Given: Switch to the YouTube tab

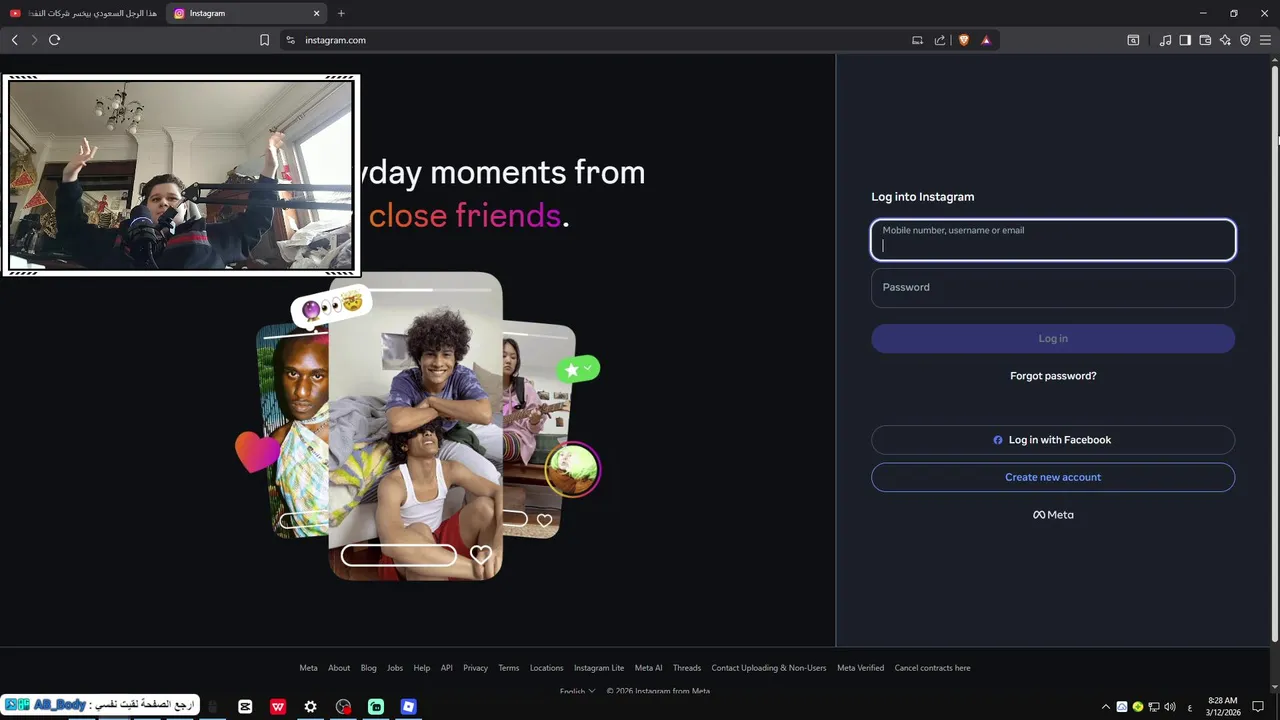Looking at the screenshot, I should pyautogui.click(x=84, y=13).
